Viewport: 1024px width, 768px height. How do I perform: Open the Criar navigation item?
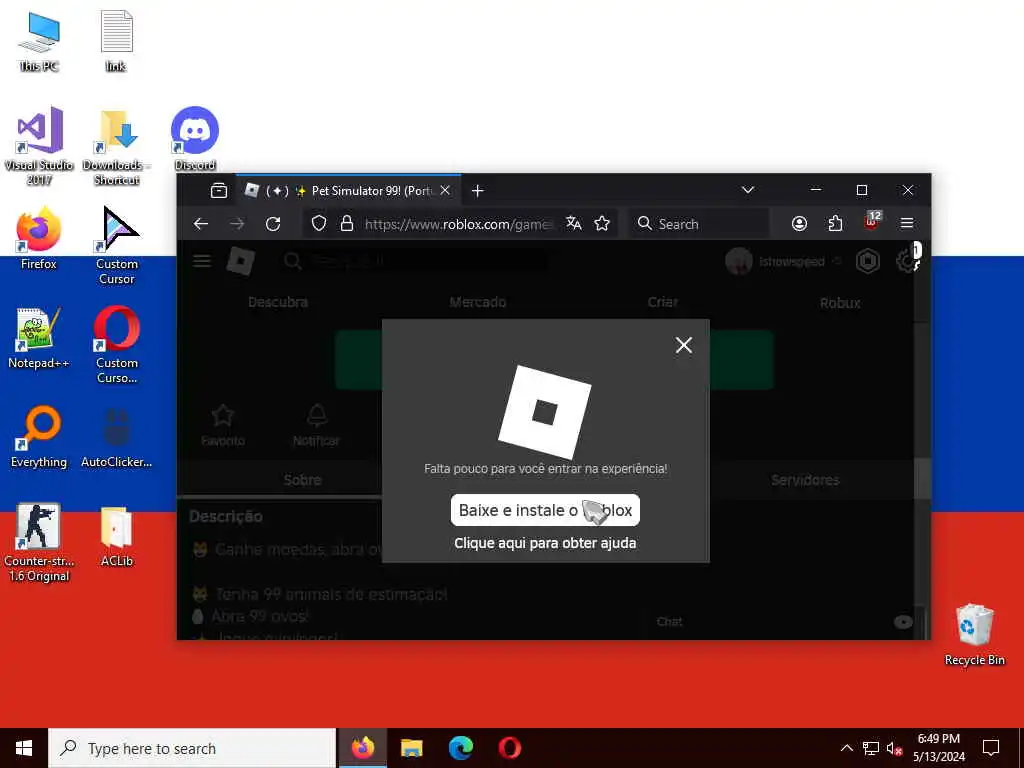pos(663,302)
